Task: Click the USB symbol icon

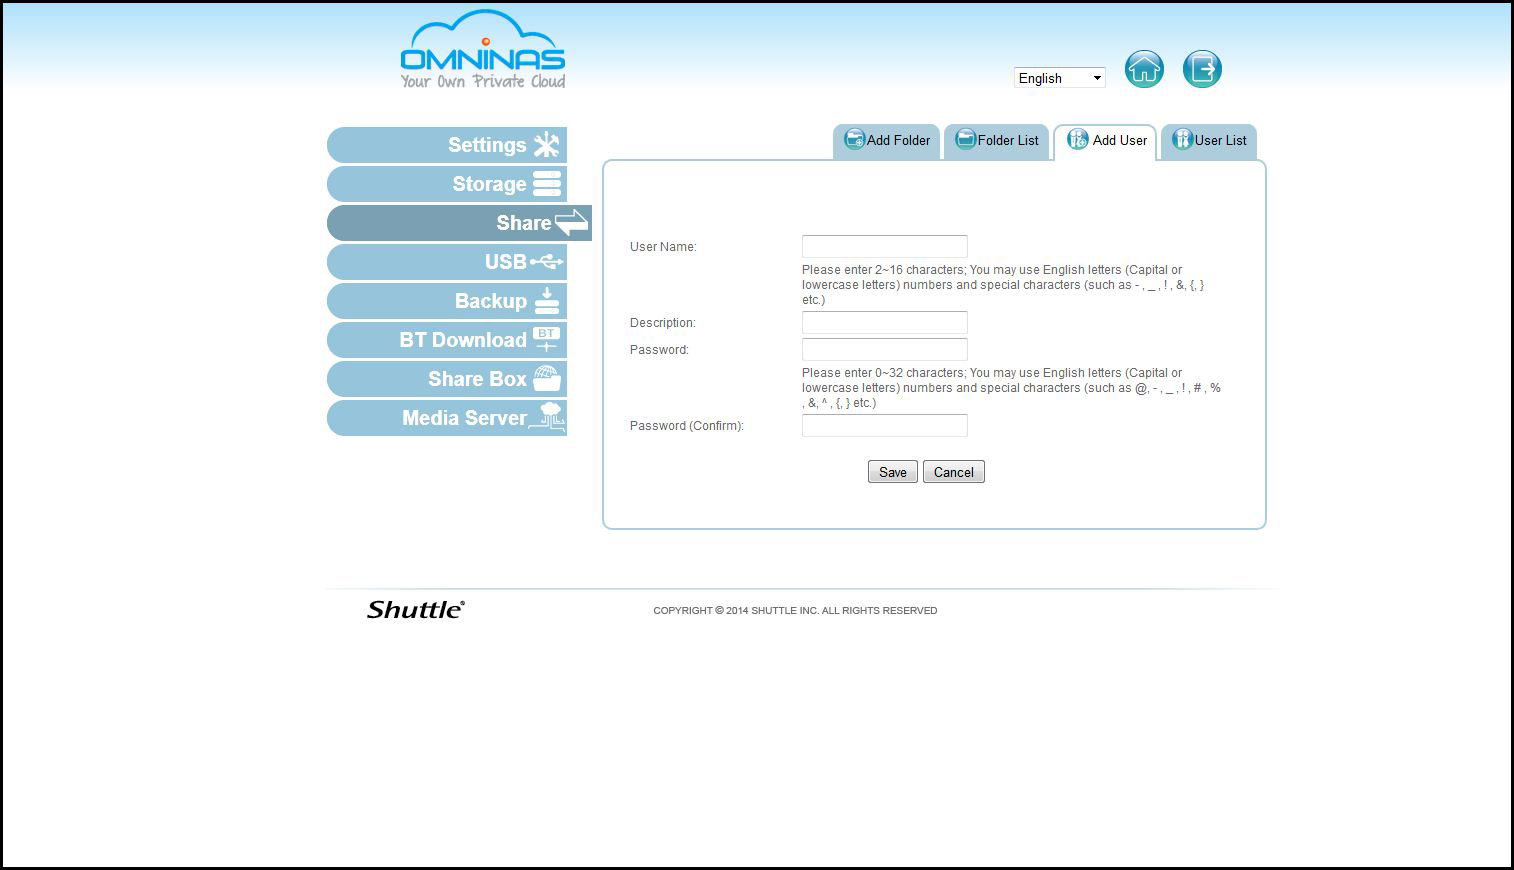Action: 547,262
